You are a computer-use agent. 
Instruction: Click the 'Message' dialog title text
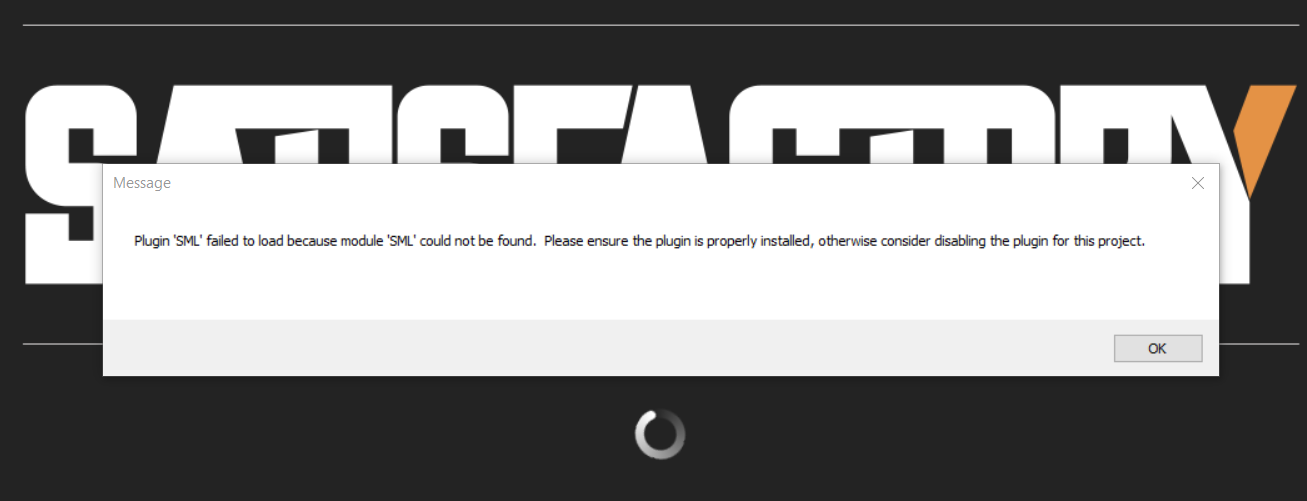pos(142,183)
